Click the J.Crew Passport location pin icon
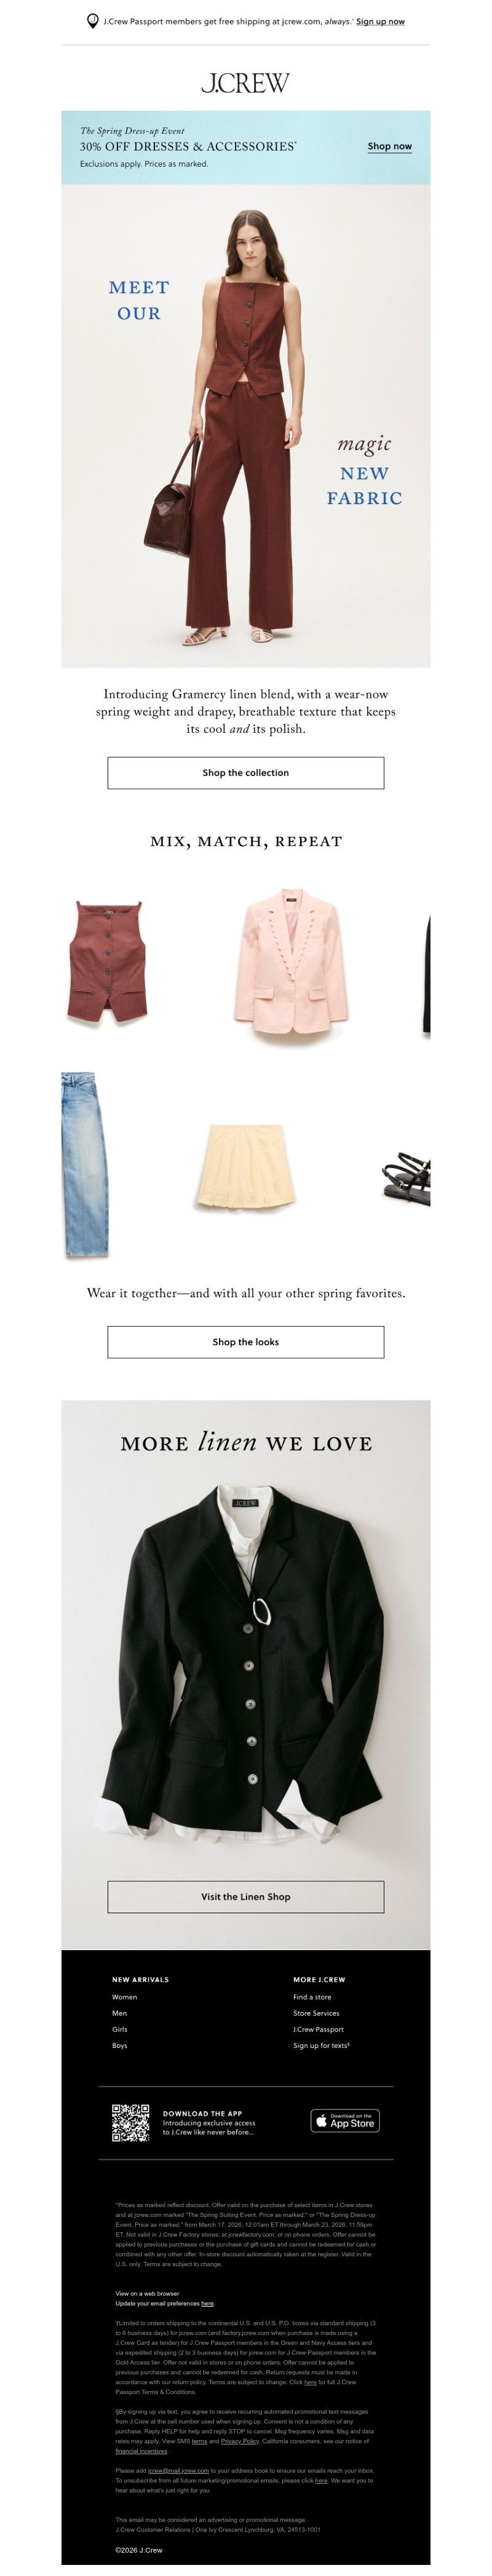Viewport: 492px width, 2576px height. [93, 21]
